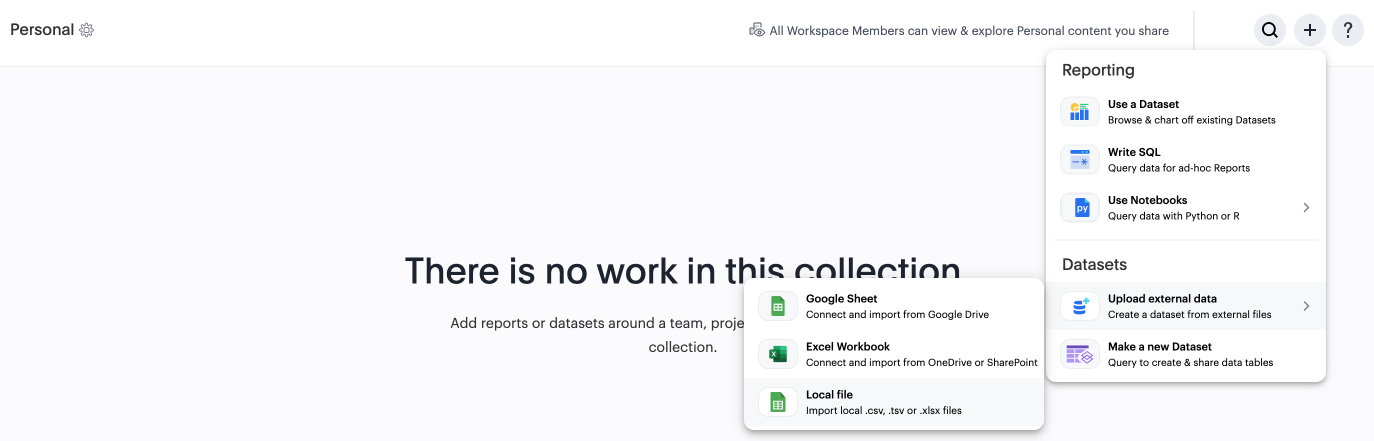Click the search magnifier icon
The width and height of the screenshot is (1374, 441).
click(x=1269, y=30)
